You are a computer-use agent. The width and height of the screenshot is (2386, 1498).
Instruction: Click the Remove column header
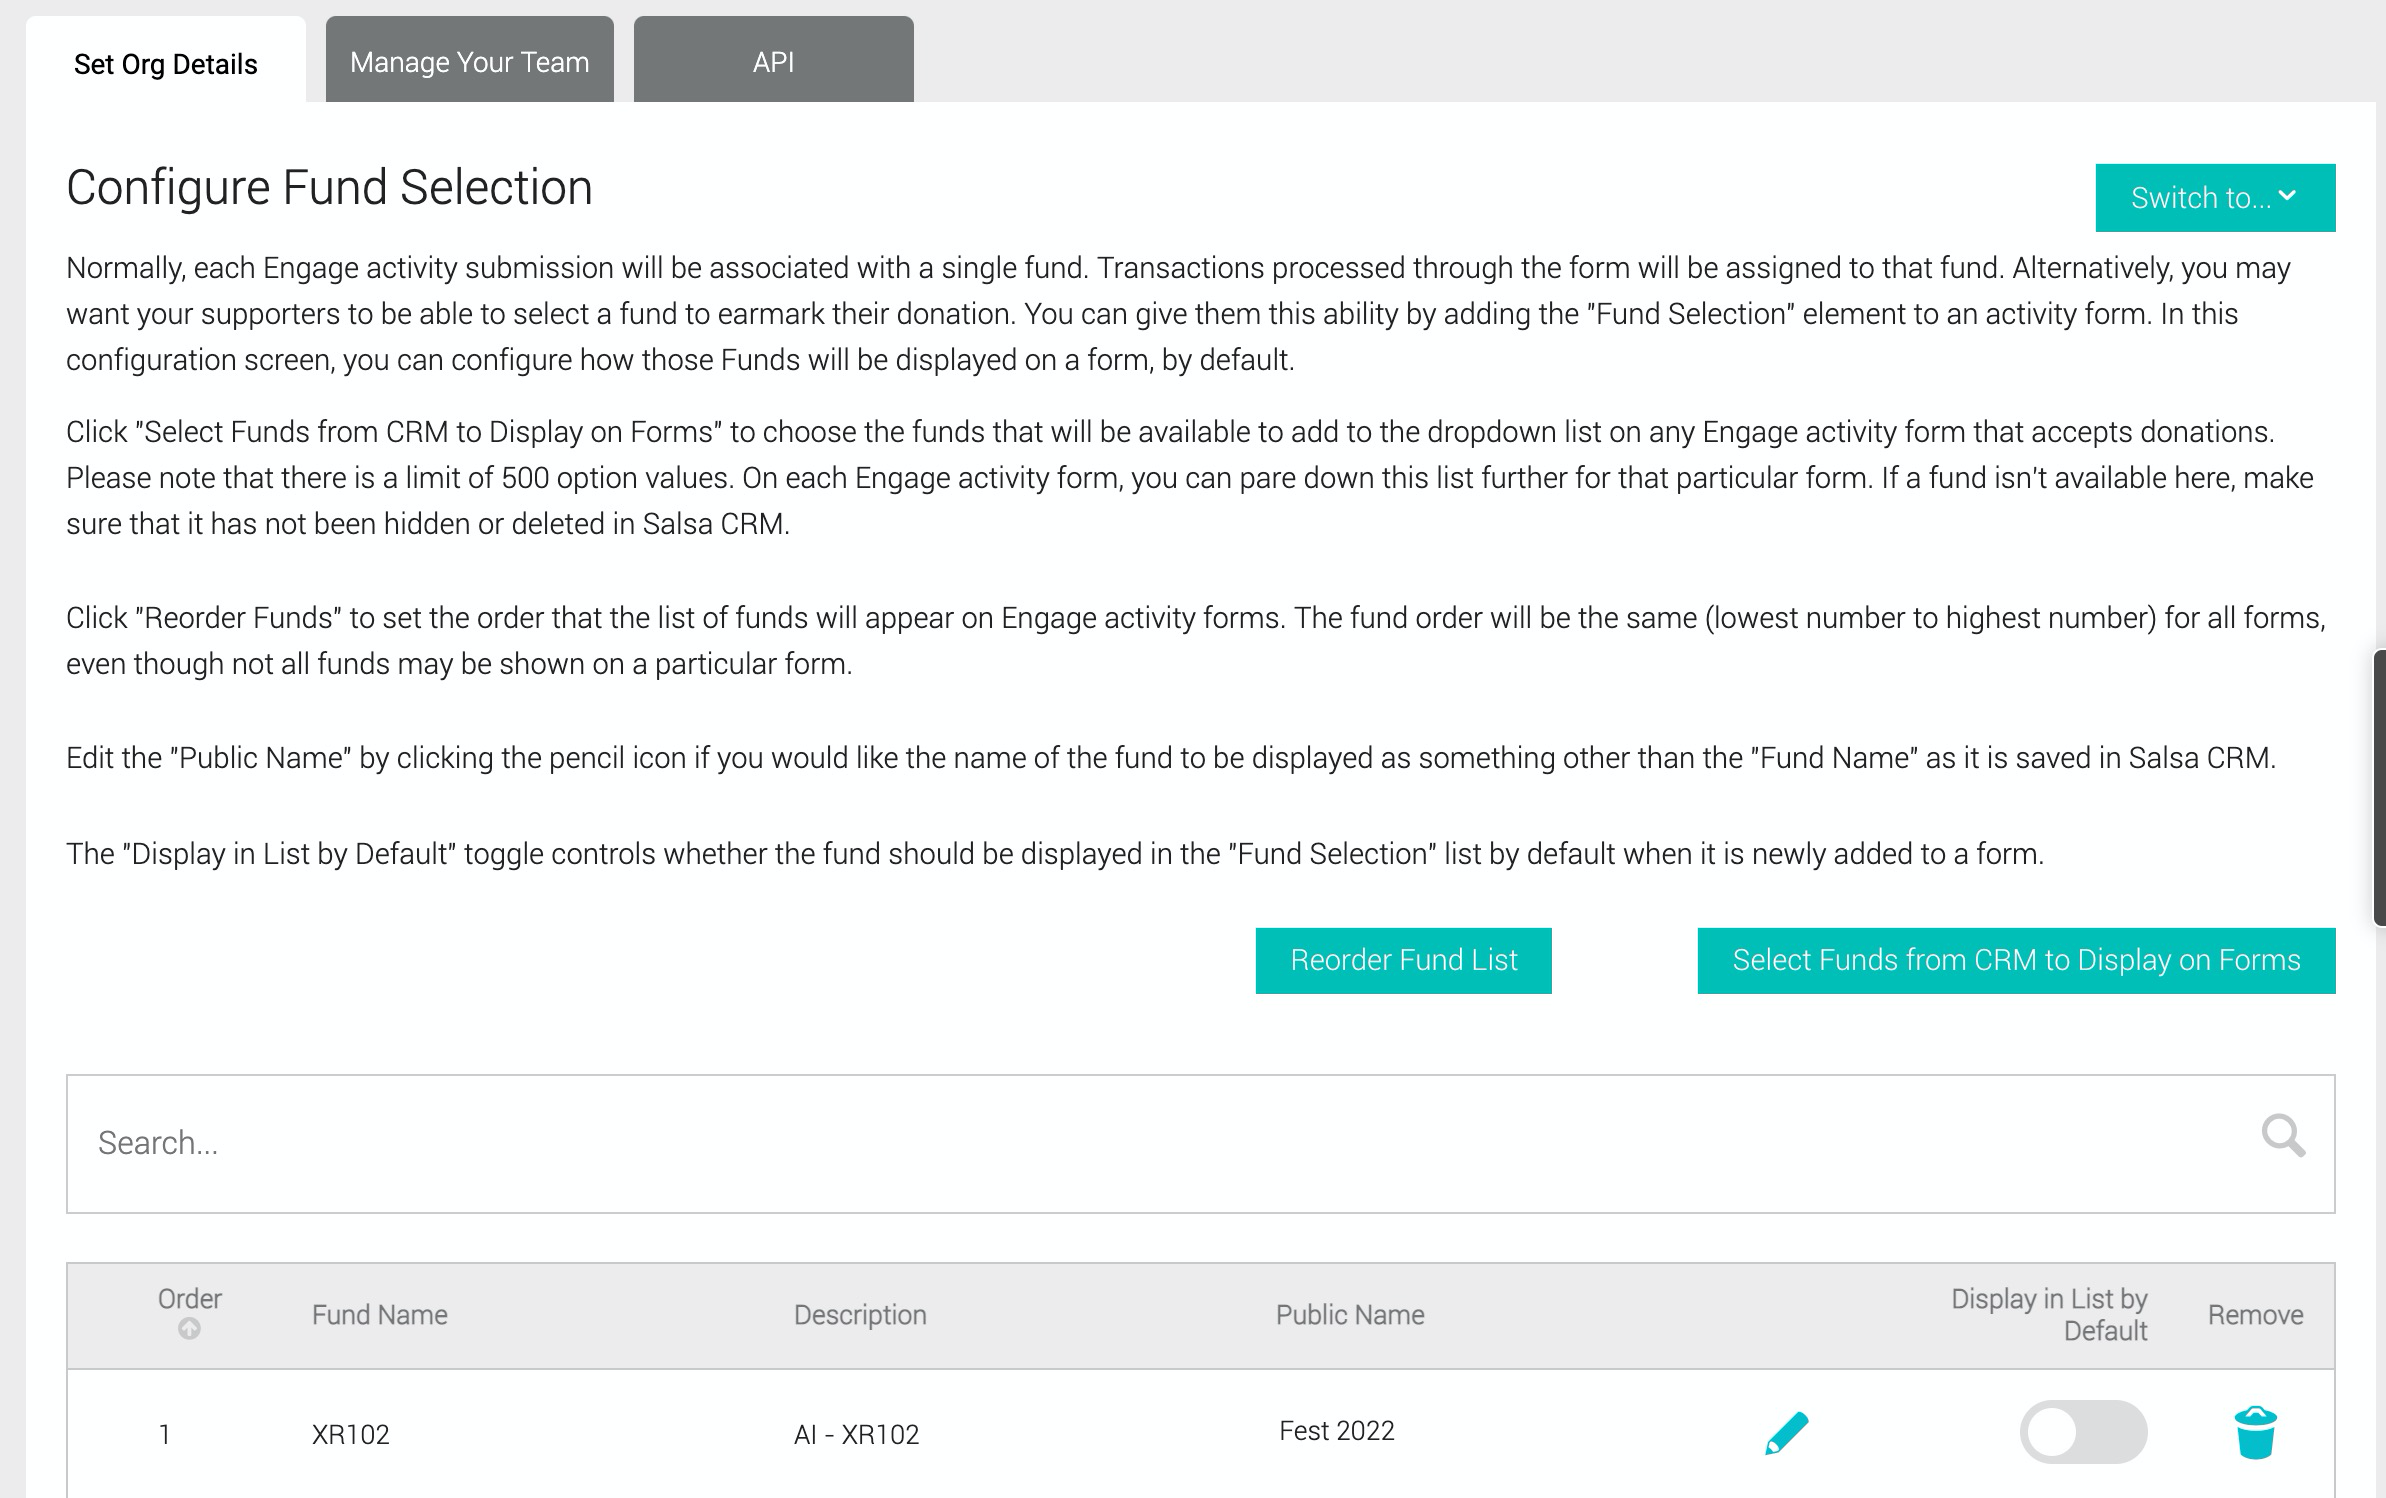coord(2255,1315)
